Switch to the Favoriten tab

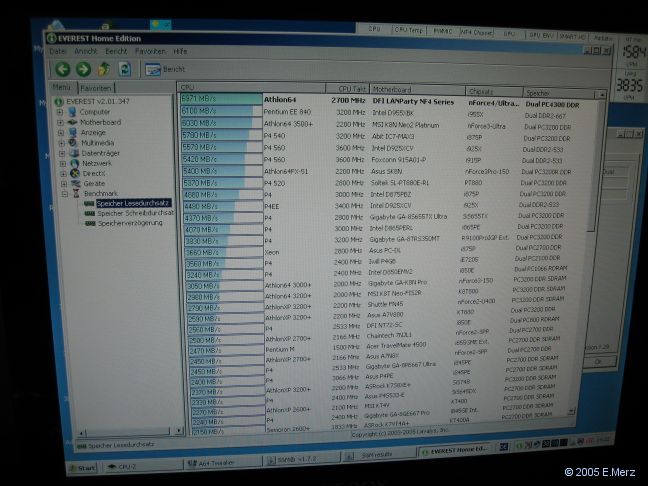click(x=95, y=88)
